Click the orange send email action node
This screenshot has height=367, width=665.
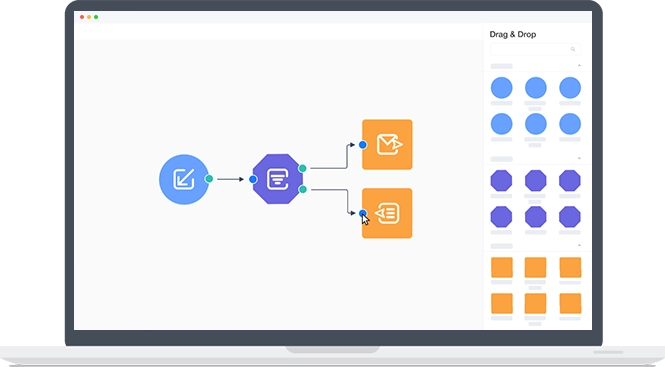pyautogui.click(x=387, y=145)
